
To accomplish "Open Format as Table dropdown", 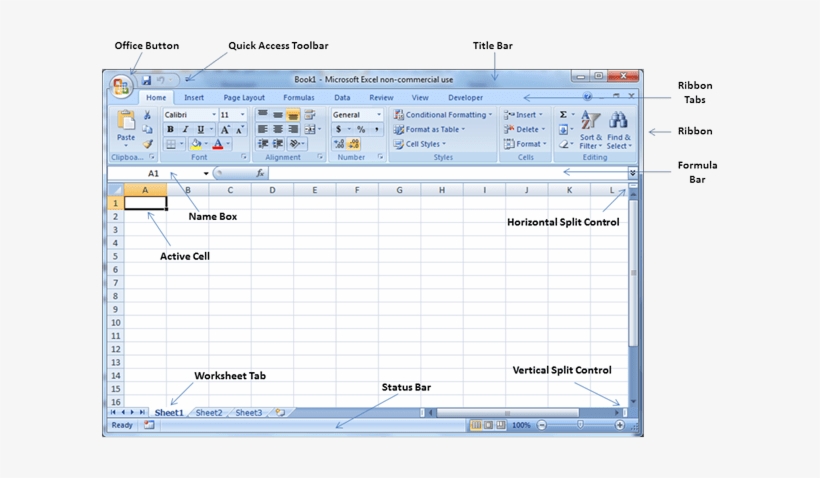I will 429,129.
